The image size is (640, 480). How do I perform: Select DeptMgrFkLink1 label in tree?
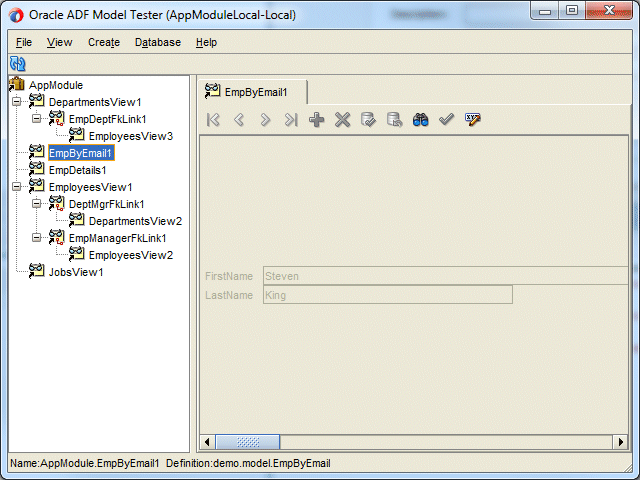click(x=107, y=204)
